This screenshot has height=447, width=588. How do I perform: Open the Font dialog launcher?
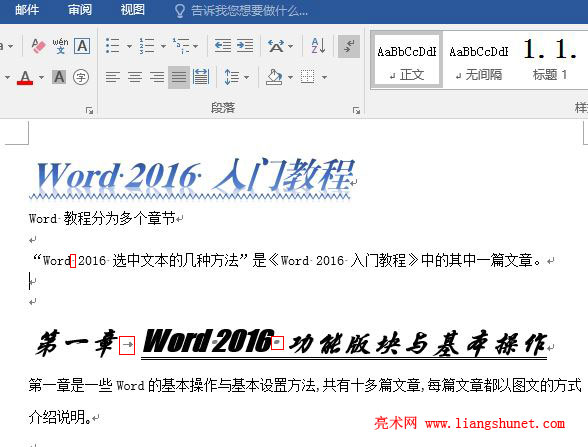pyautogui.click(x=89, y=110)
